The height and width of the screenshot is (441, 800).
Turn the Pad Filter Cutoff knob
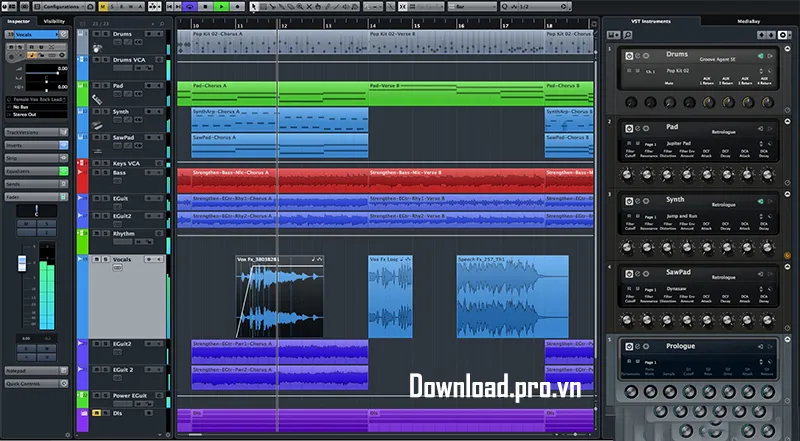click(x=627, y=175)
